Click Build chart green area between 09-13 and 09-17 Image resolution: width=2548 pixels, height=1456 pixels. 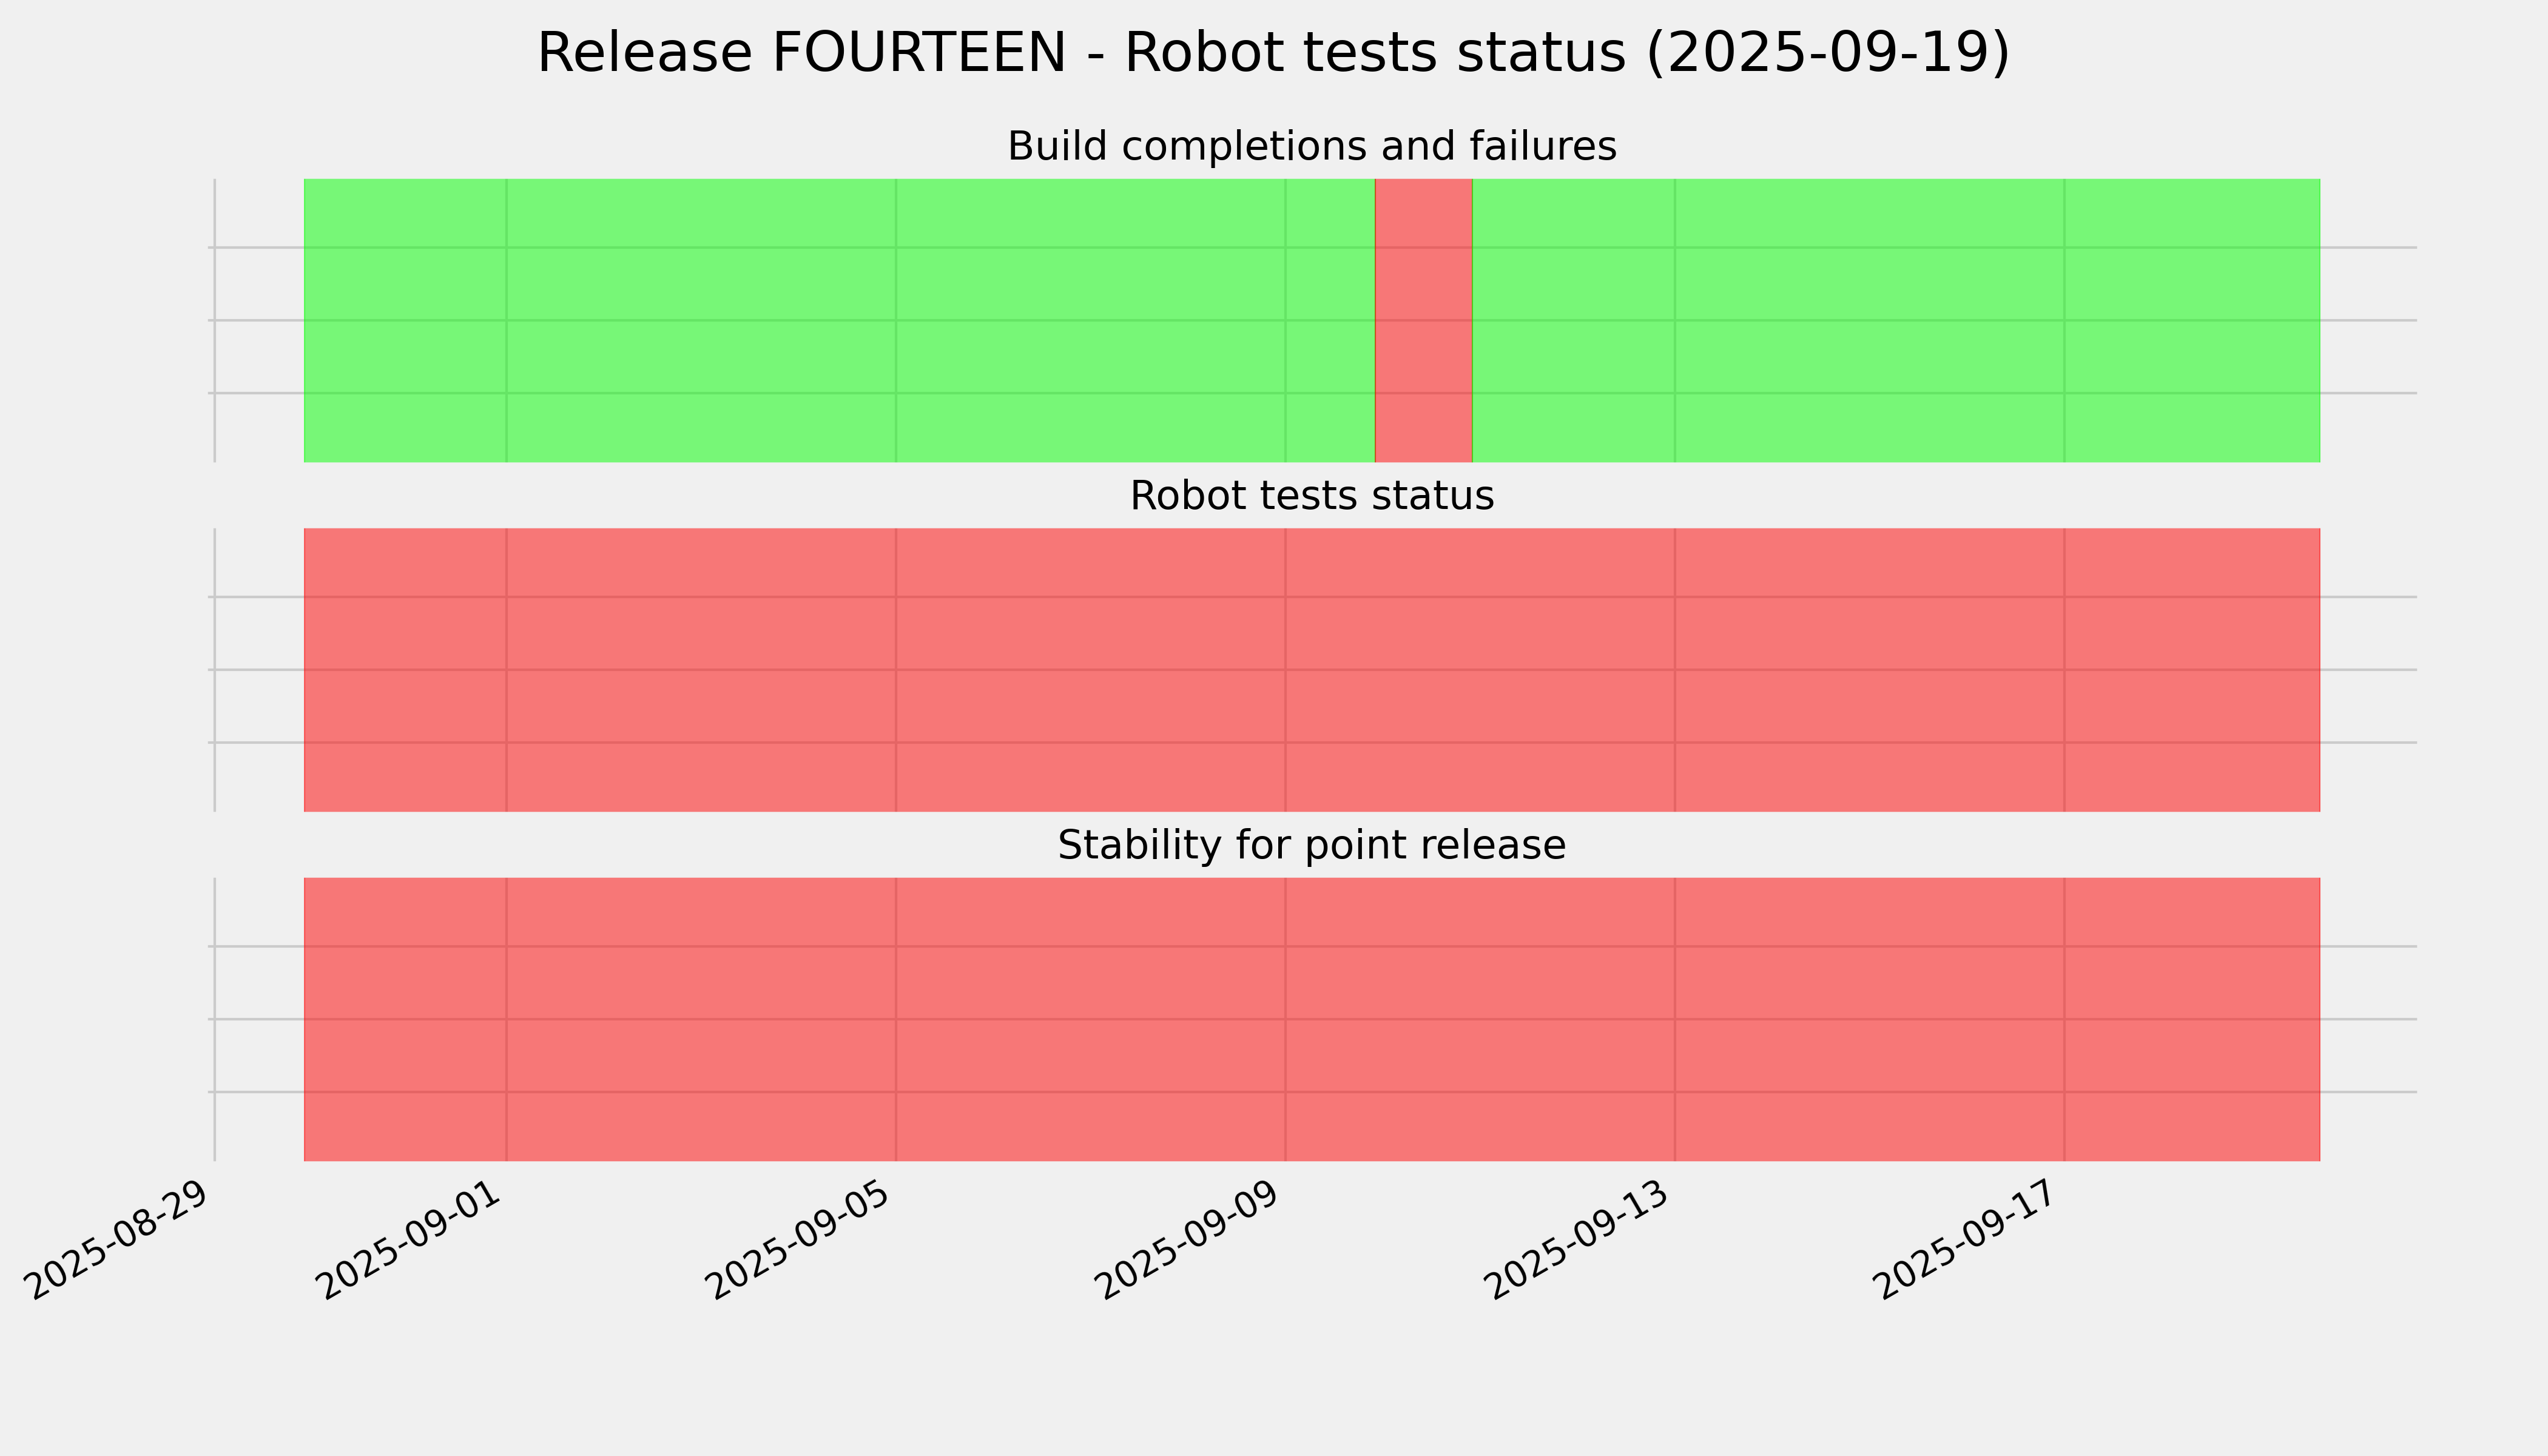pyautogui.click(x=1870, y=320)
